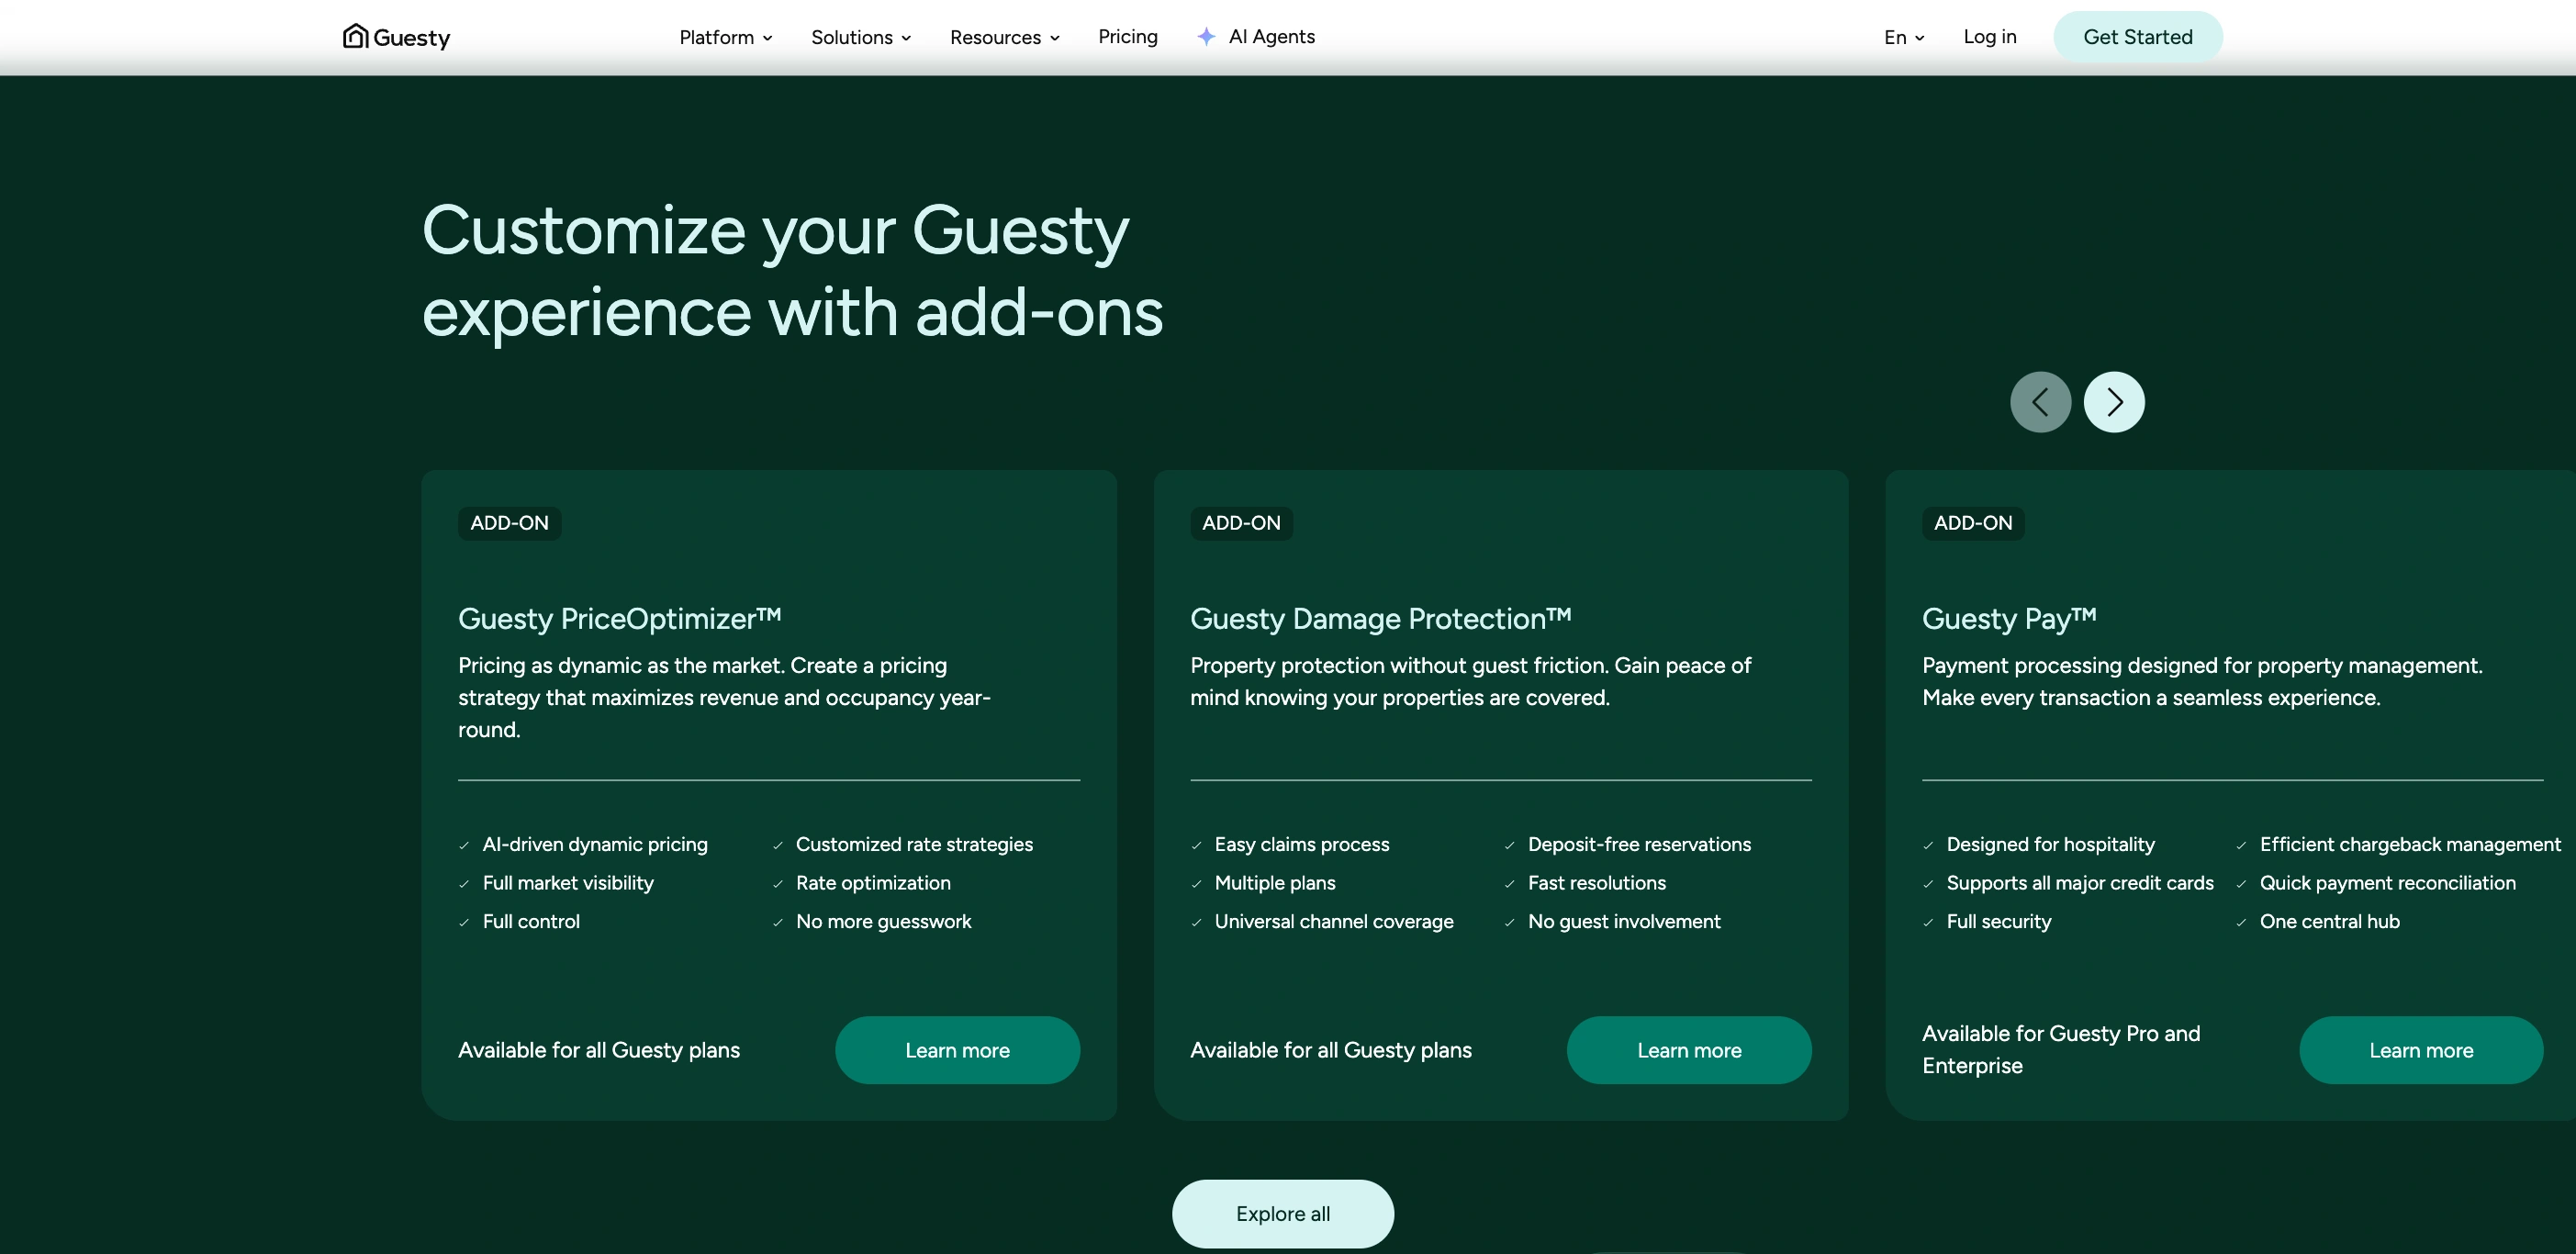2576x1254 pixels.
Task: Click 'Deposit-free reservations' feature text
Action: (x=1639, y=844)
